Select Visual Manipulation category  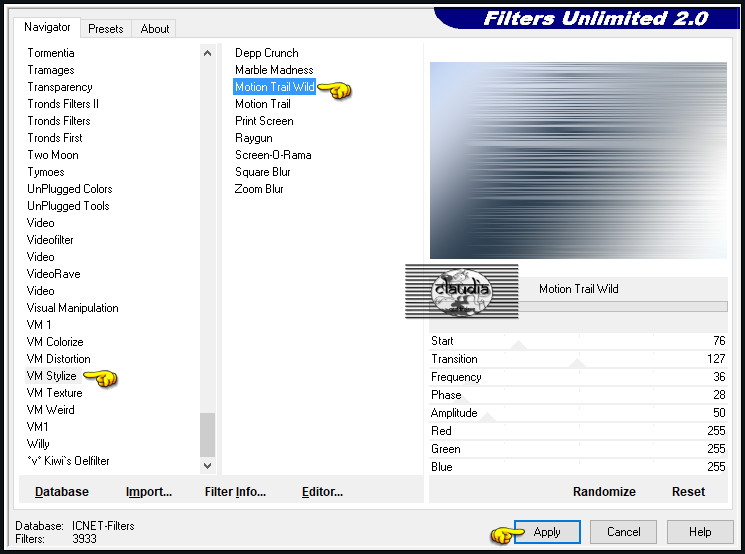pos(73,308)
